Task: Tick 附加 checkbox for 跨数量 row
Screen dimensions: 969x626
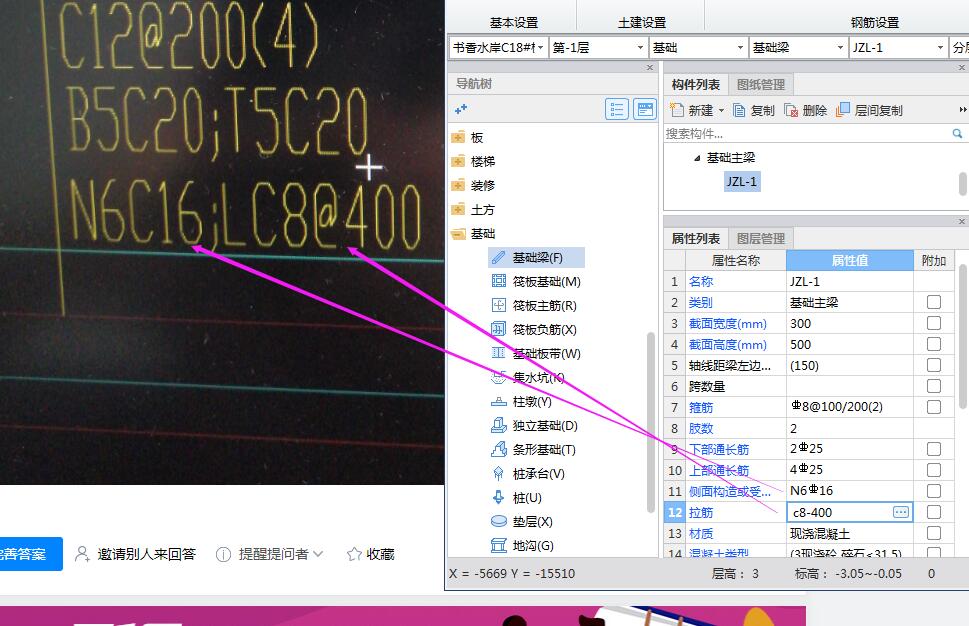Action: point(934,386)
